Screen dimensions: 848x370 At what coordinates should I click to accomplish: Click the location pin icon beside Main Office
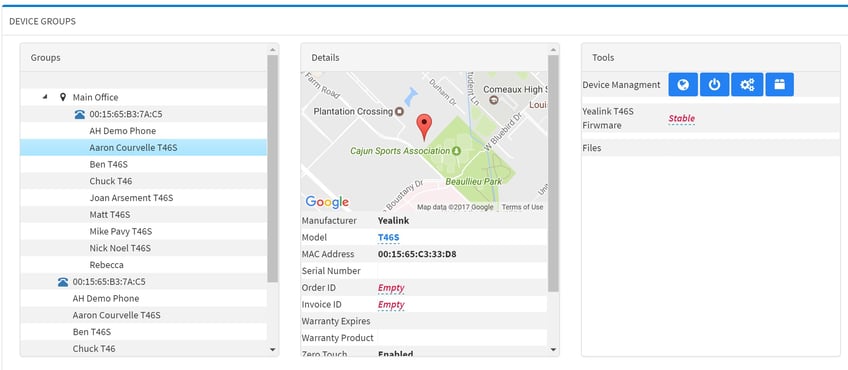(63, 97)
